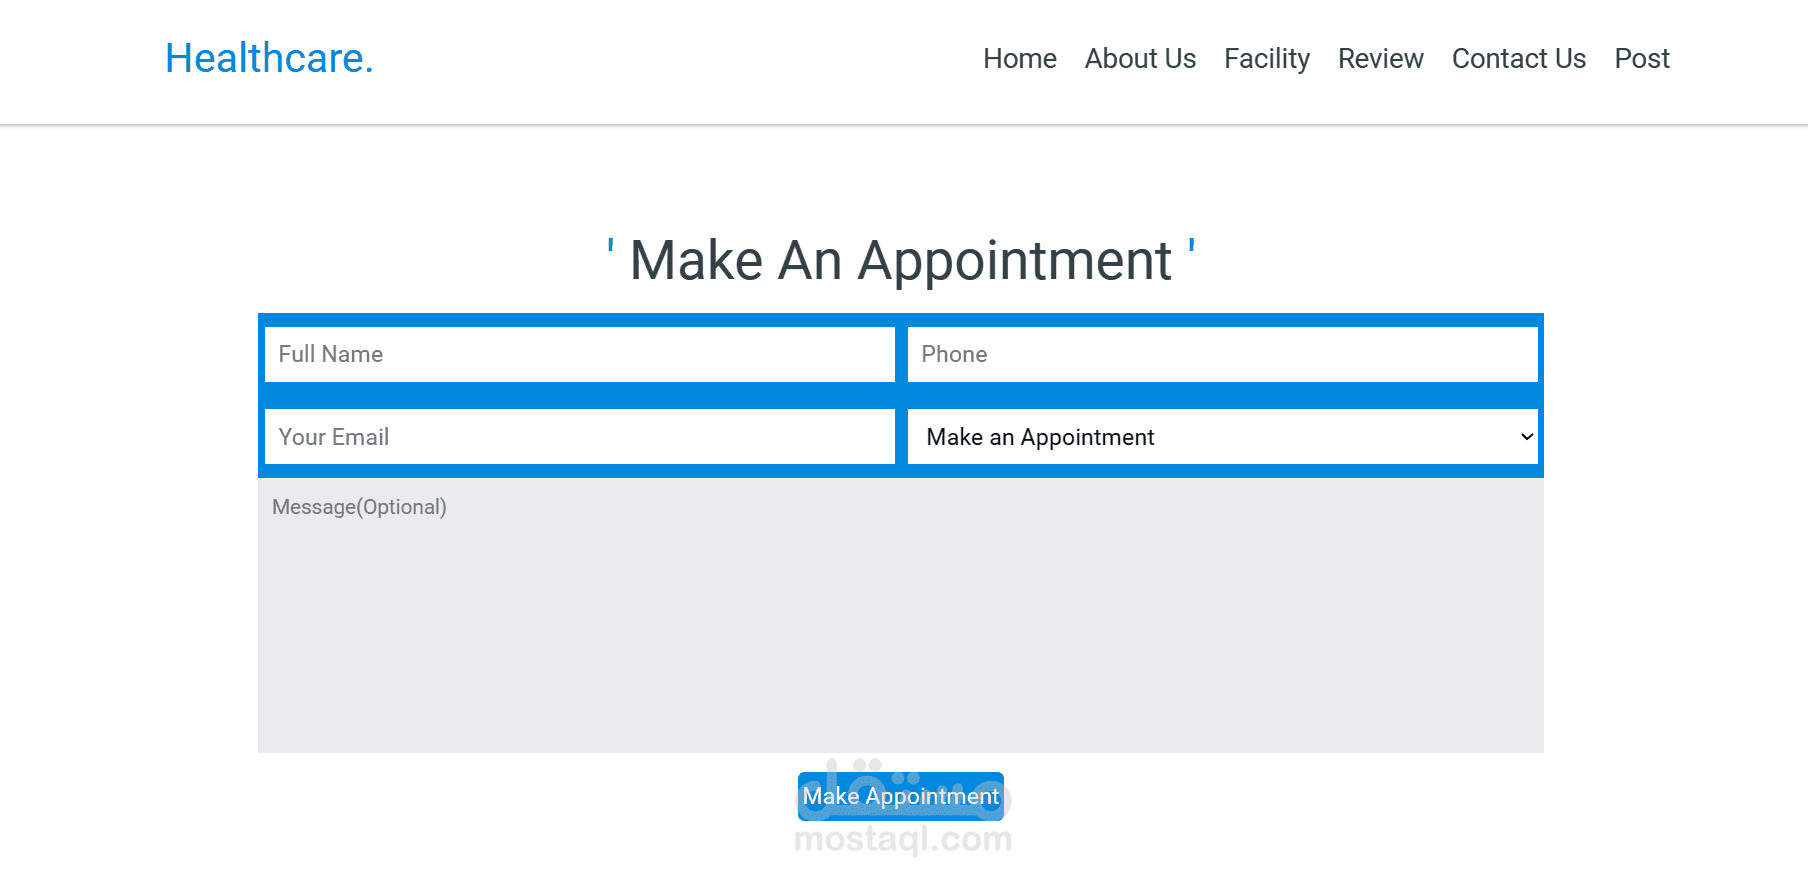Navigate to the Facility menu item
Image resolution: width=1808 pixels, height=876 pixels.
1266,59
